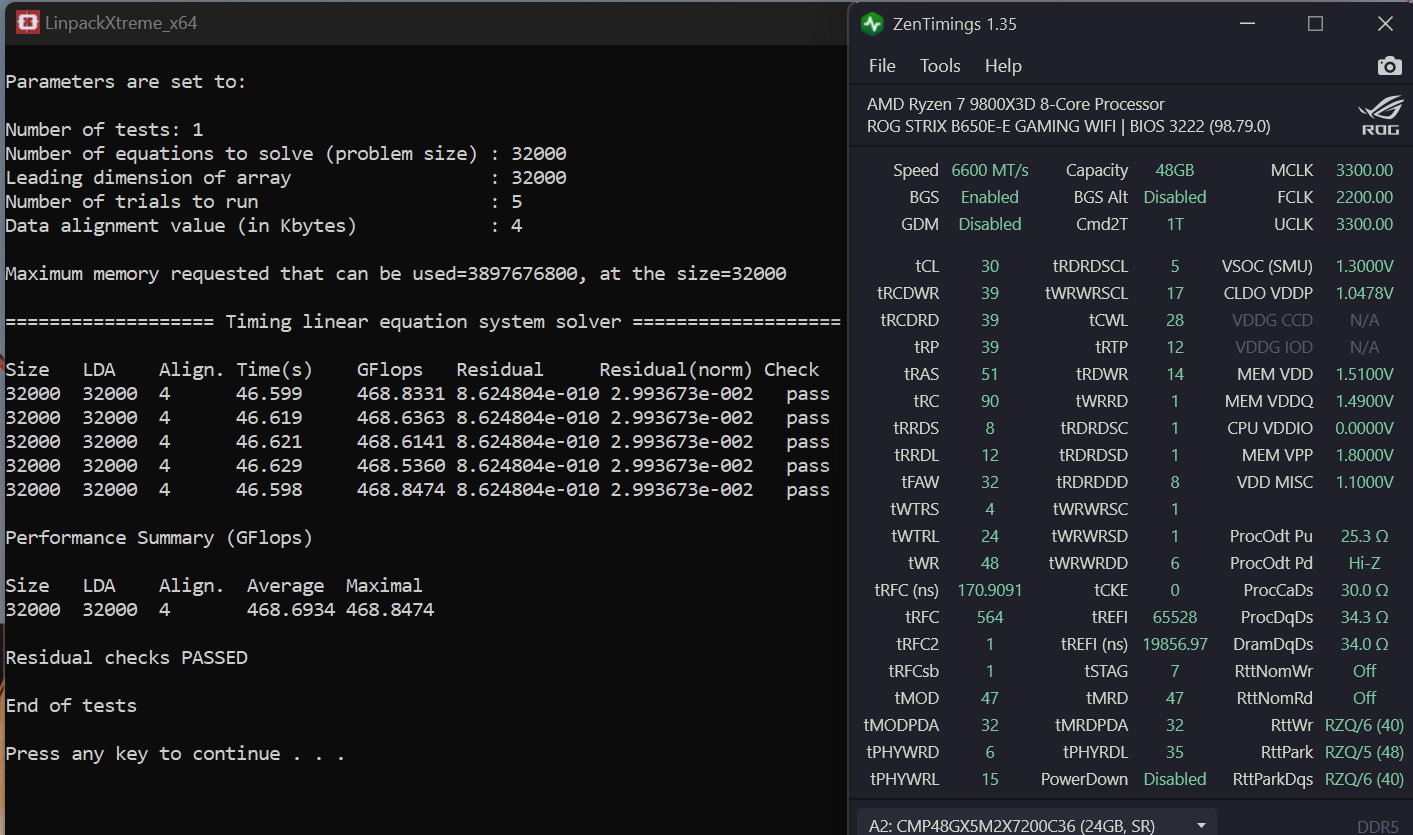Image resolution: width=1413 pixels, height=835 pixels.
Task: Click the ROG logo in ZenTimings
Action: coord(1380,116)
